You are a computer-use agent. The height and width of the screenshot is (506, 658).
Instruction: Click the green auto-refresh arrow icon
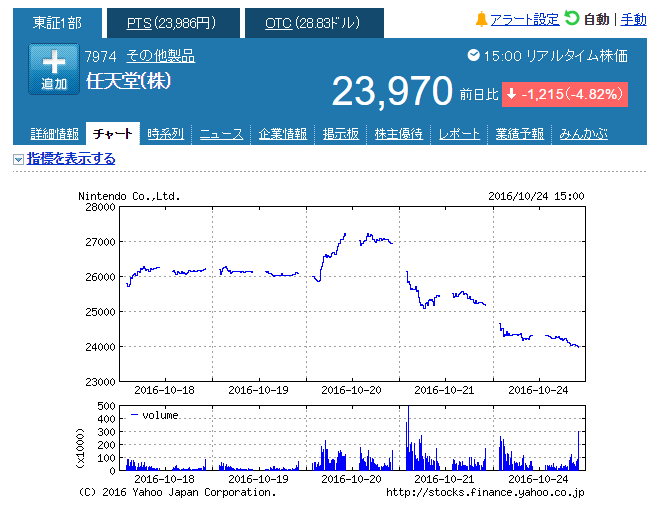(x=572, y=18)
